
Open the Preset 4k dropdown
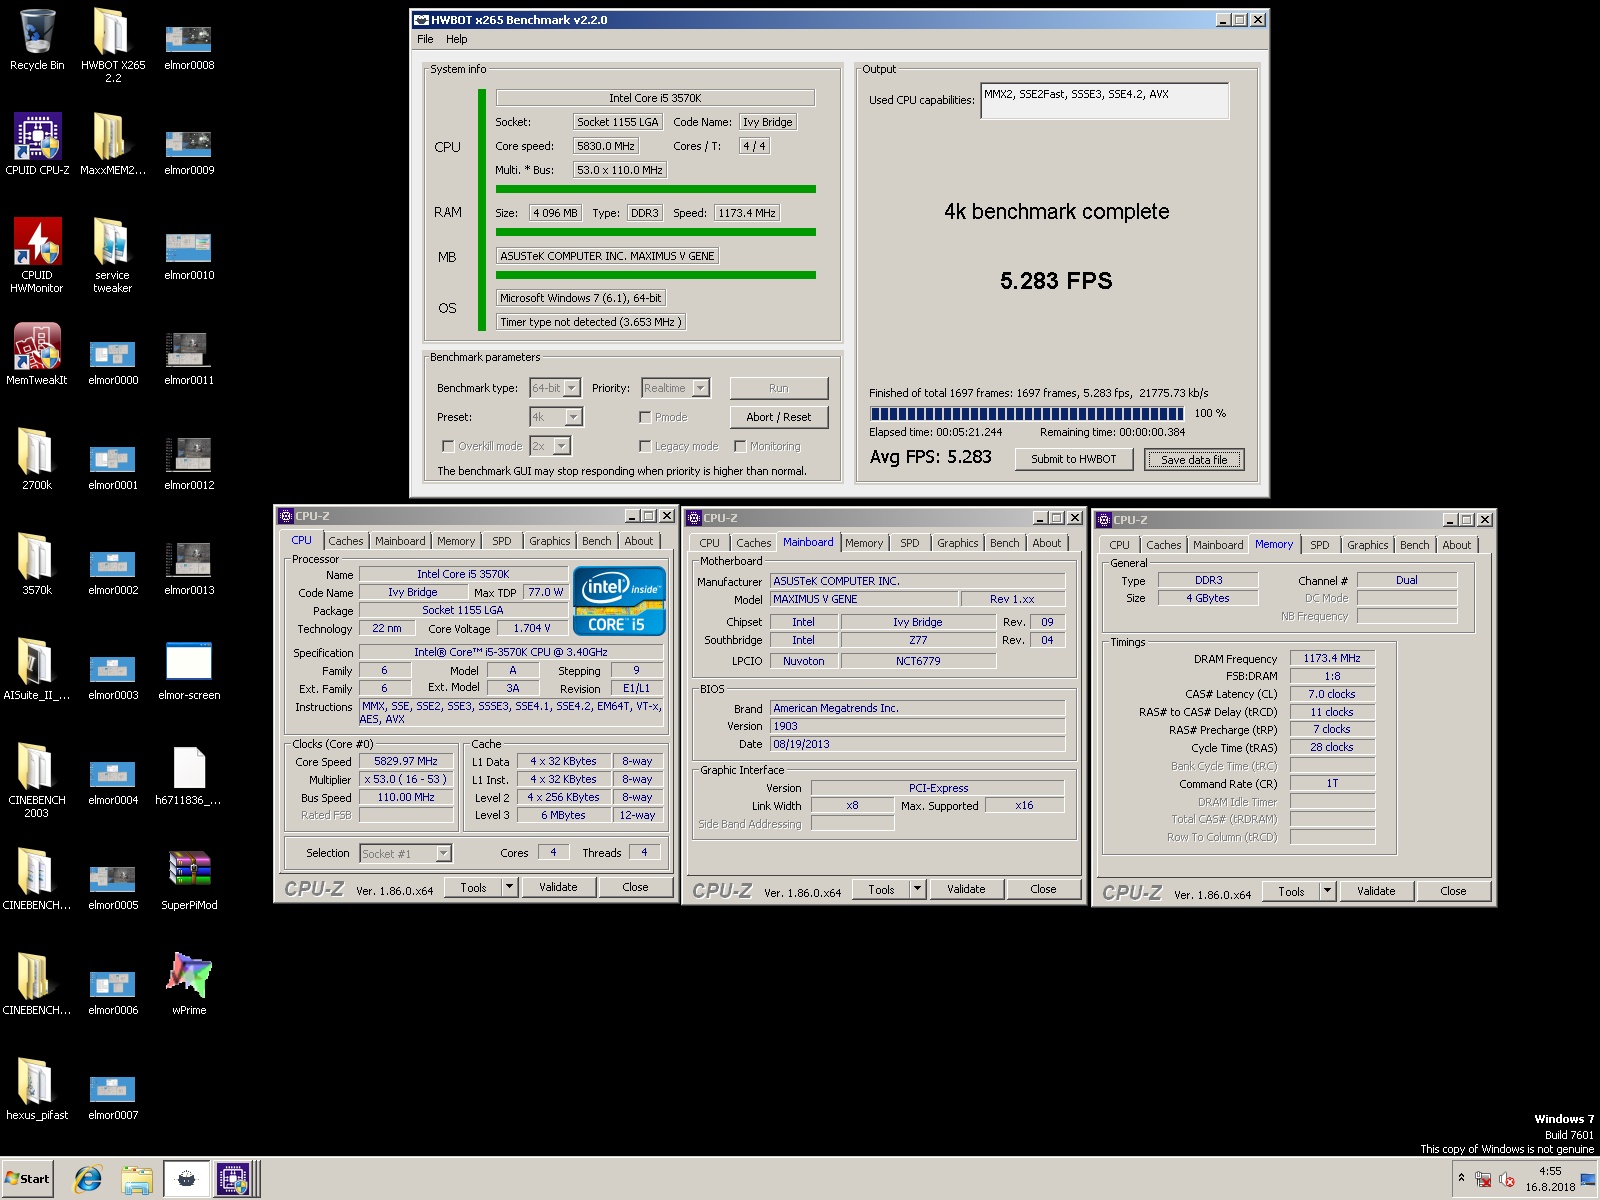tap(556, 417)
